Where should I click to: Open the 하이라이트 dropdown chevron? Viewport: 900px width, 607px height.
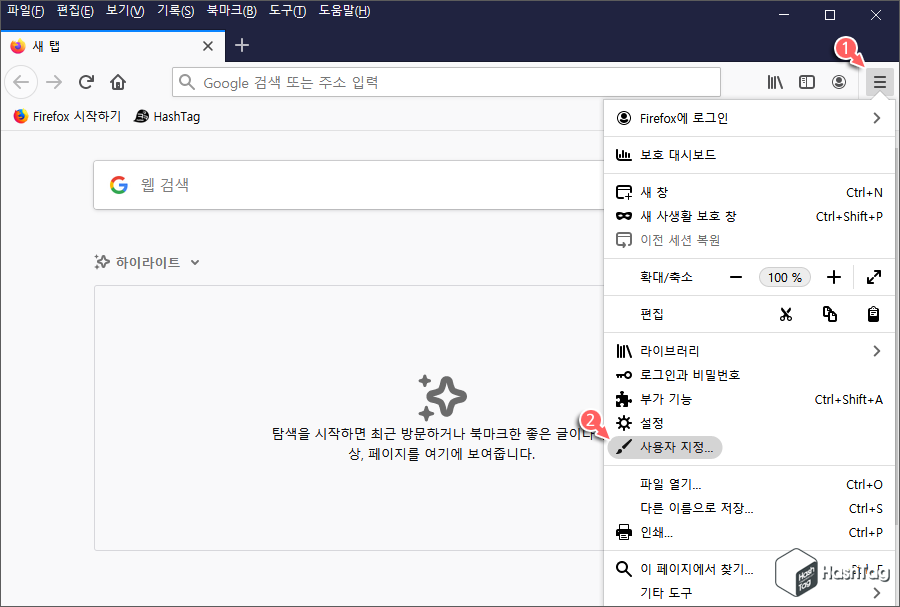point(194,260)
